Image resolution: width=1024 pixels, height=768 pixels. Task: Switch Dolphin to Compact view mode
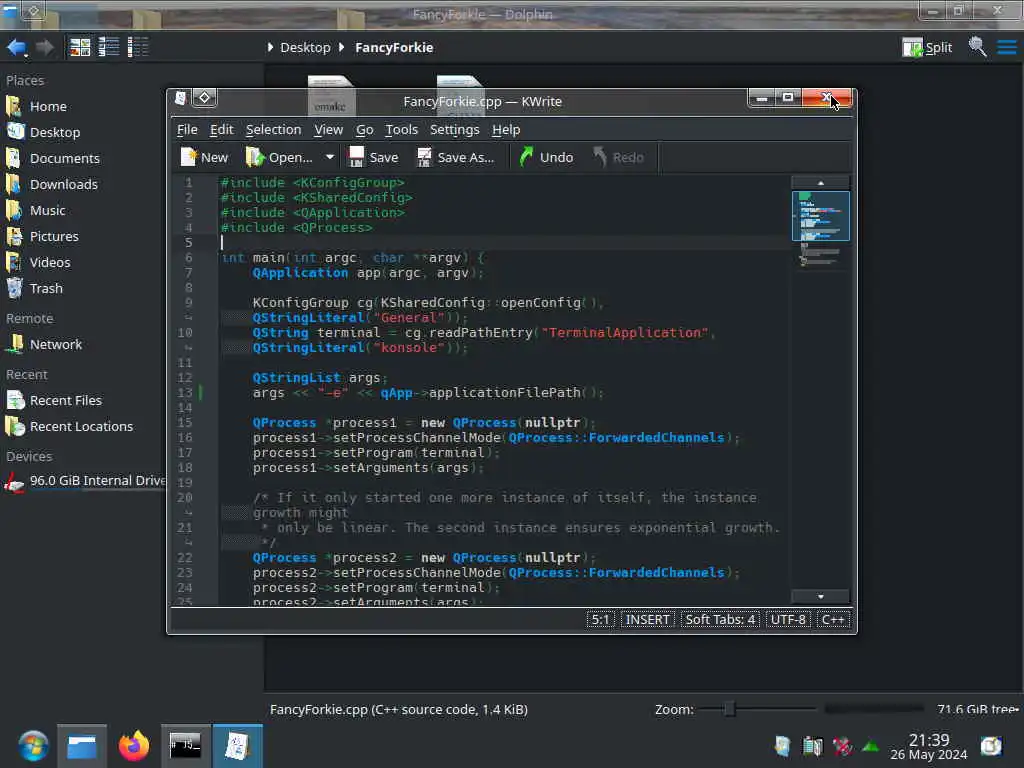click(x=108, y=47)
